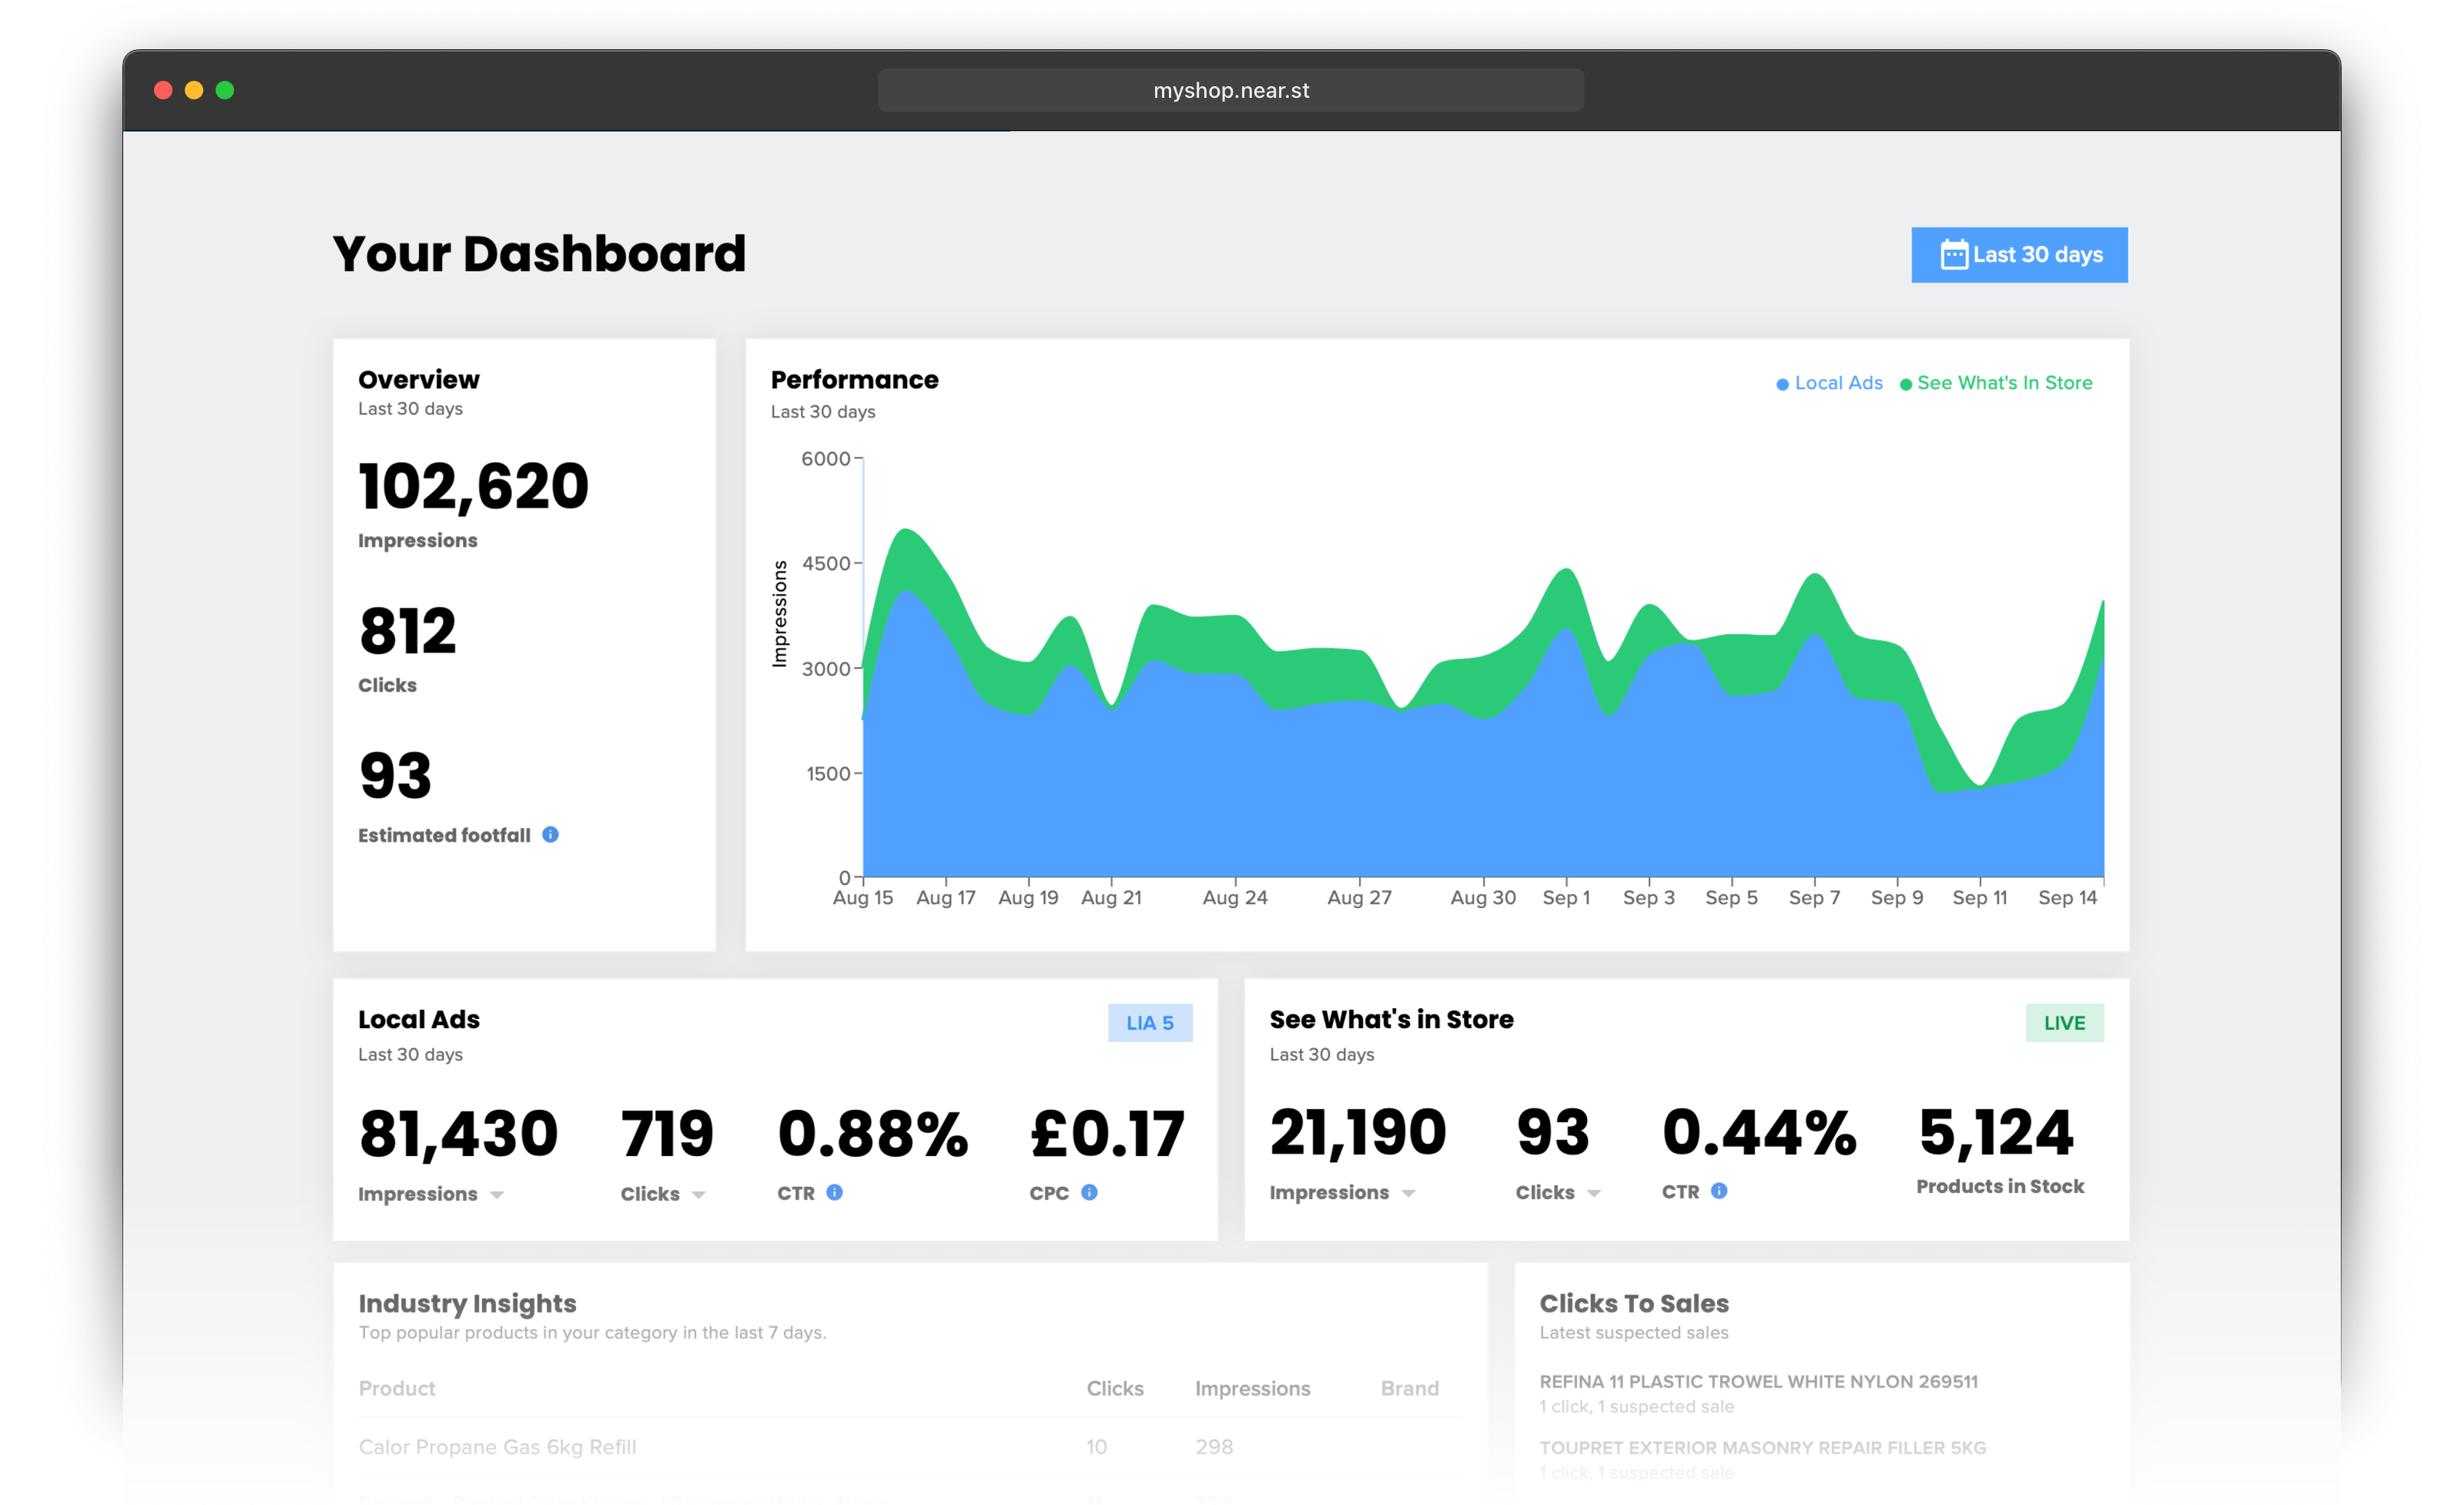Expand See What's in Store Impressions dropdown
Screen dimensions: 2464x1505
click(1408, 1193)
